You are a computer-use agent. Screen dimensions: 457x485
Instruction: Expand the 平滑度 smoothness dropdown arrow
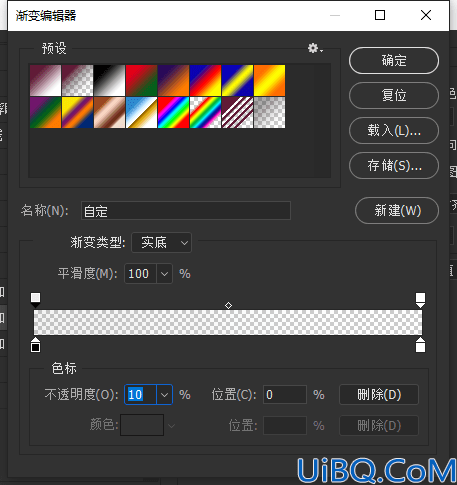(164, 274)
